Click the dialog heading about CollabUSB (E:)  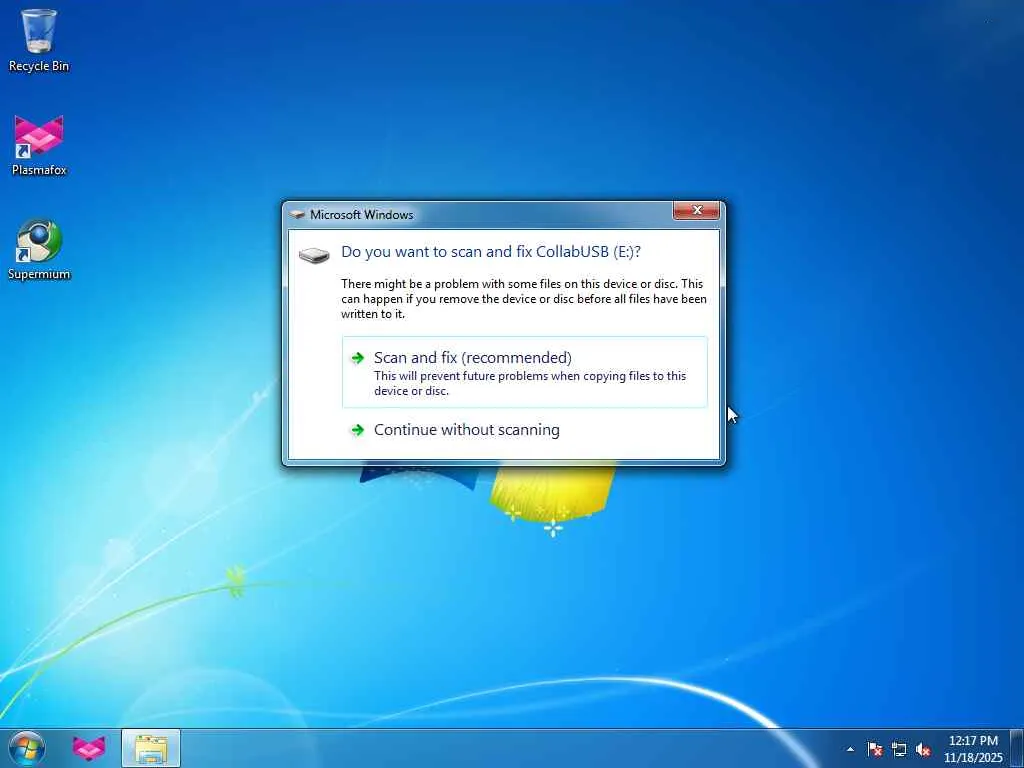point(490,251)
